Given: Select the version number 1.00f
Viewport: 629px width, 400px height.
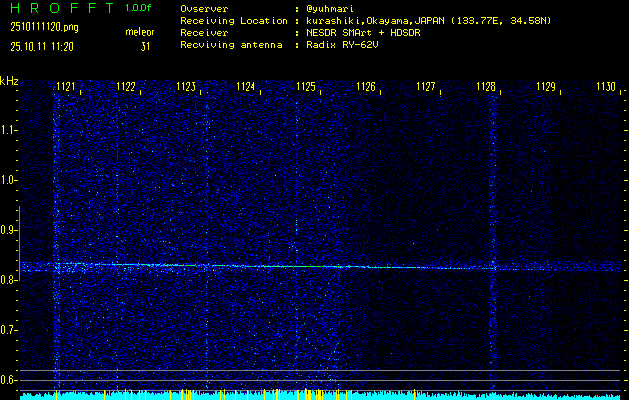Looking at the screenshot, I should coord(138,8).
